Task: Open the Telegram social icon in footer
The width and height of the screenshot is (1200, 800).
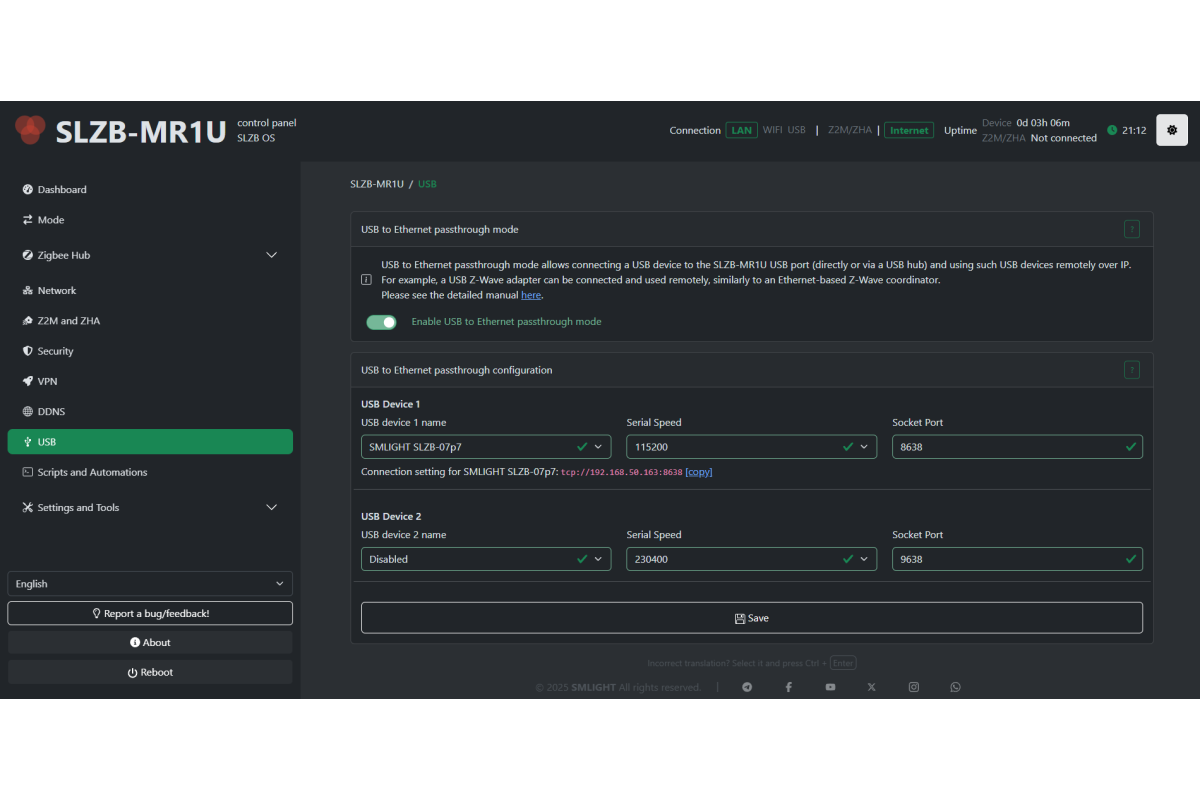Action: point(747,687)
